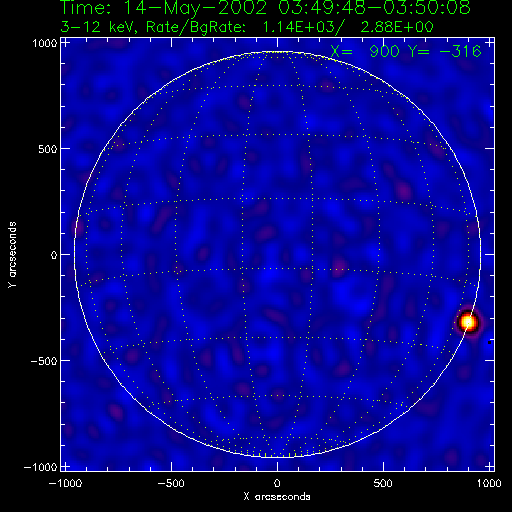
Task: Click the 1000 tick label on the X axis
Action: (489, 483)
